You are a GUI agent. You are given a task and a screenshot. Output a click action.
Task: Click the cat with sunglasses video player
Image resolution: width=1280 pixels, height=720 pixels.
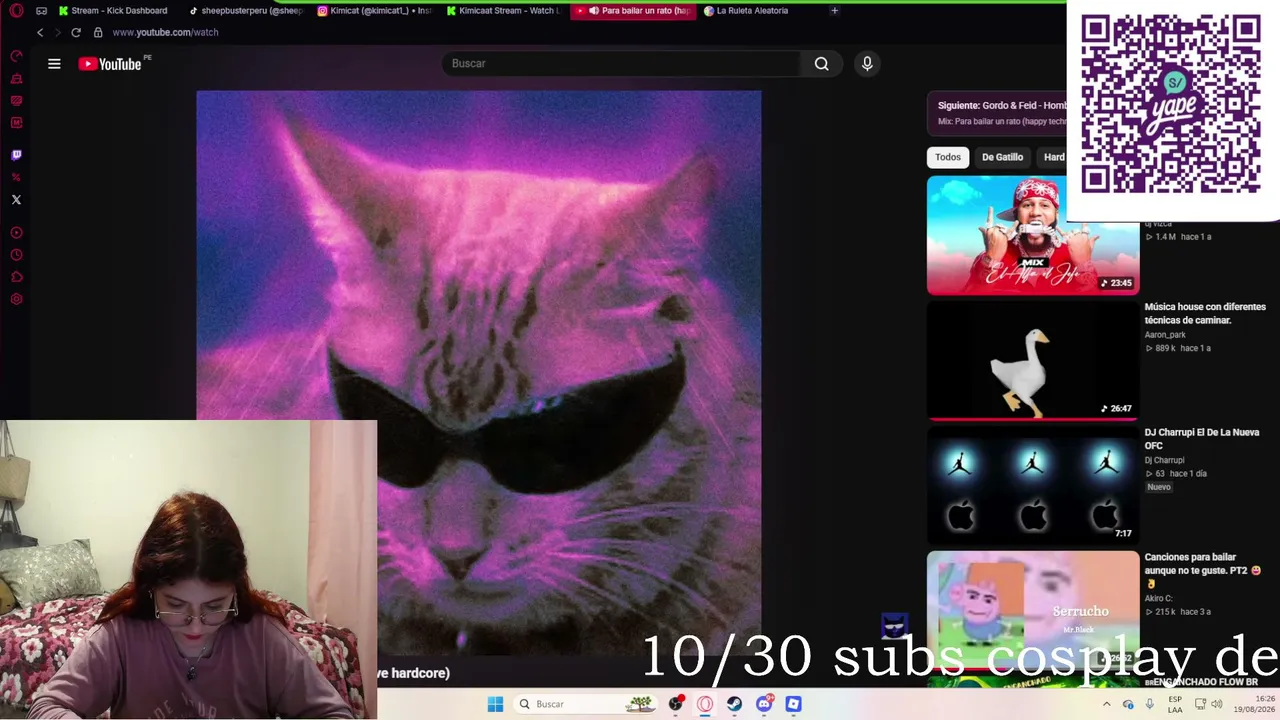479,372
